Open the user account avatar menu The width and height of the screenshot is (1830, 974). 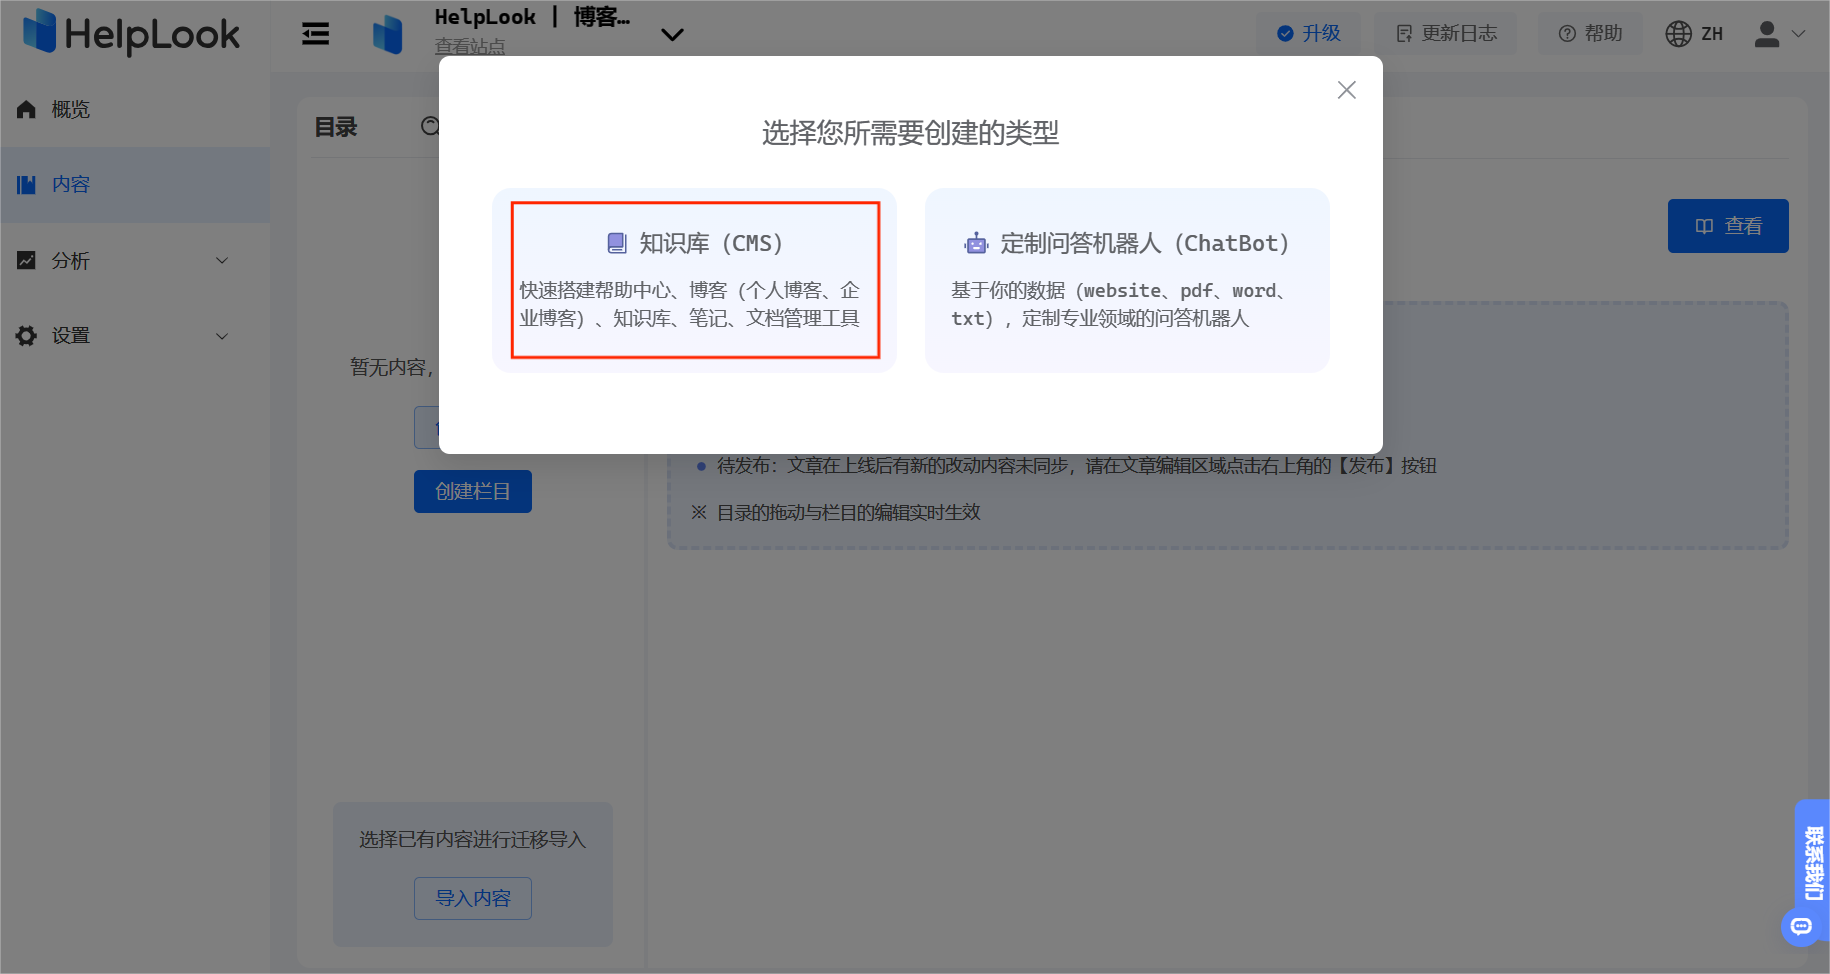[x=1780, y=33]
